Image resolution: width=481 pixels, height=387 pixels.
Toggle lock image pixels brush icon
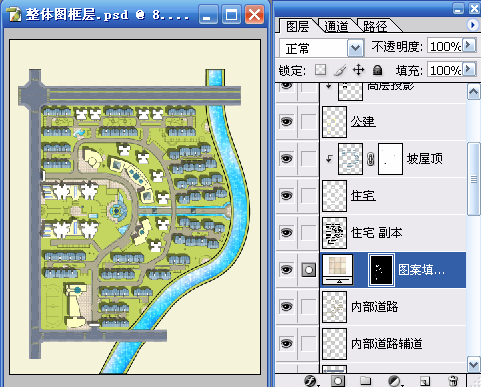[340, 70]
